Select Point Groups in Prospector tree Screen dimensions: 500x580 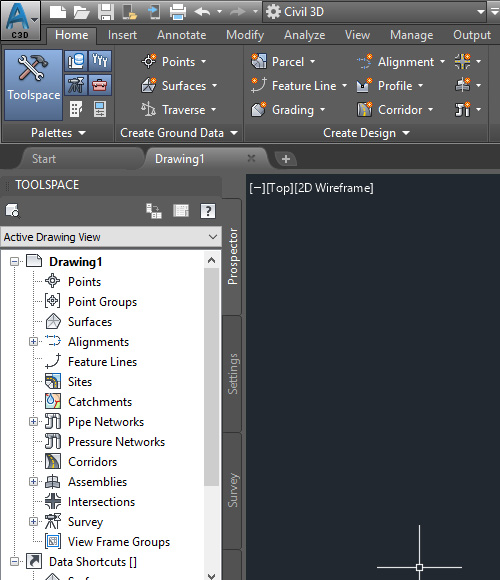pyautogui.click(x=102, y=302)
